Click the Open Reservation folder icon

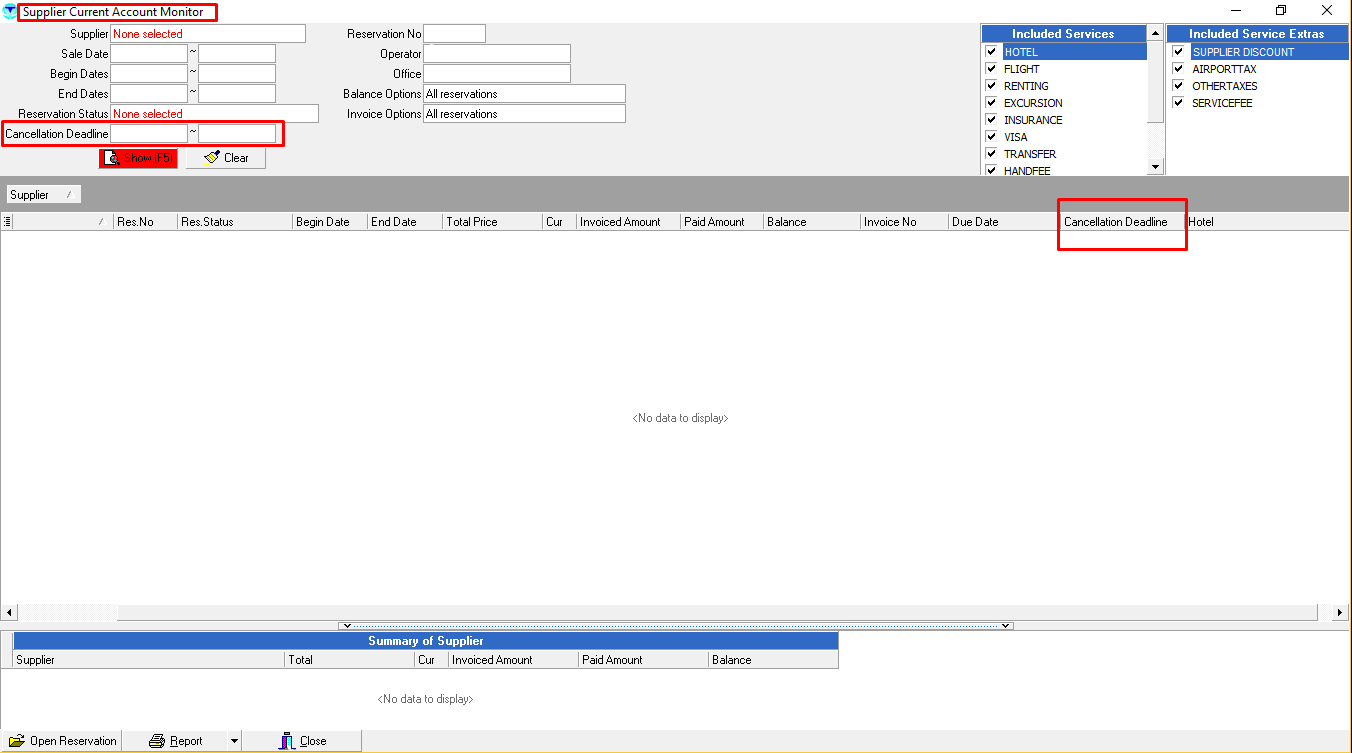(x=16, y=741)
